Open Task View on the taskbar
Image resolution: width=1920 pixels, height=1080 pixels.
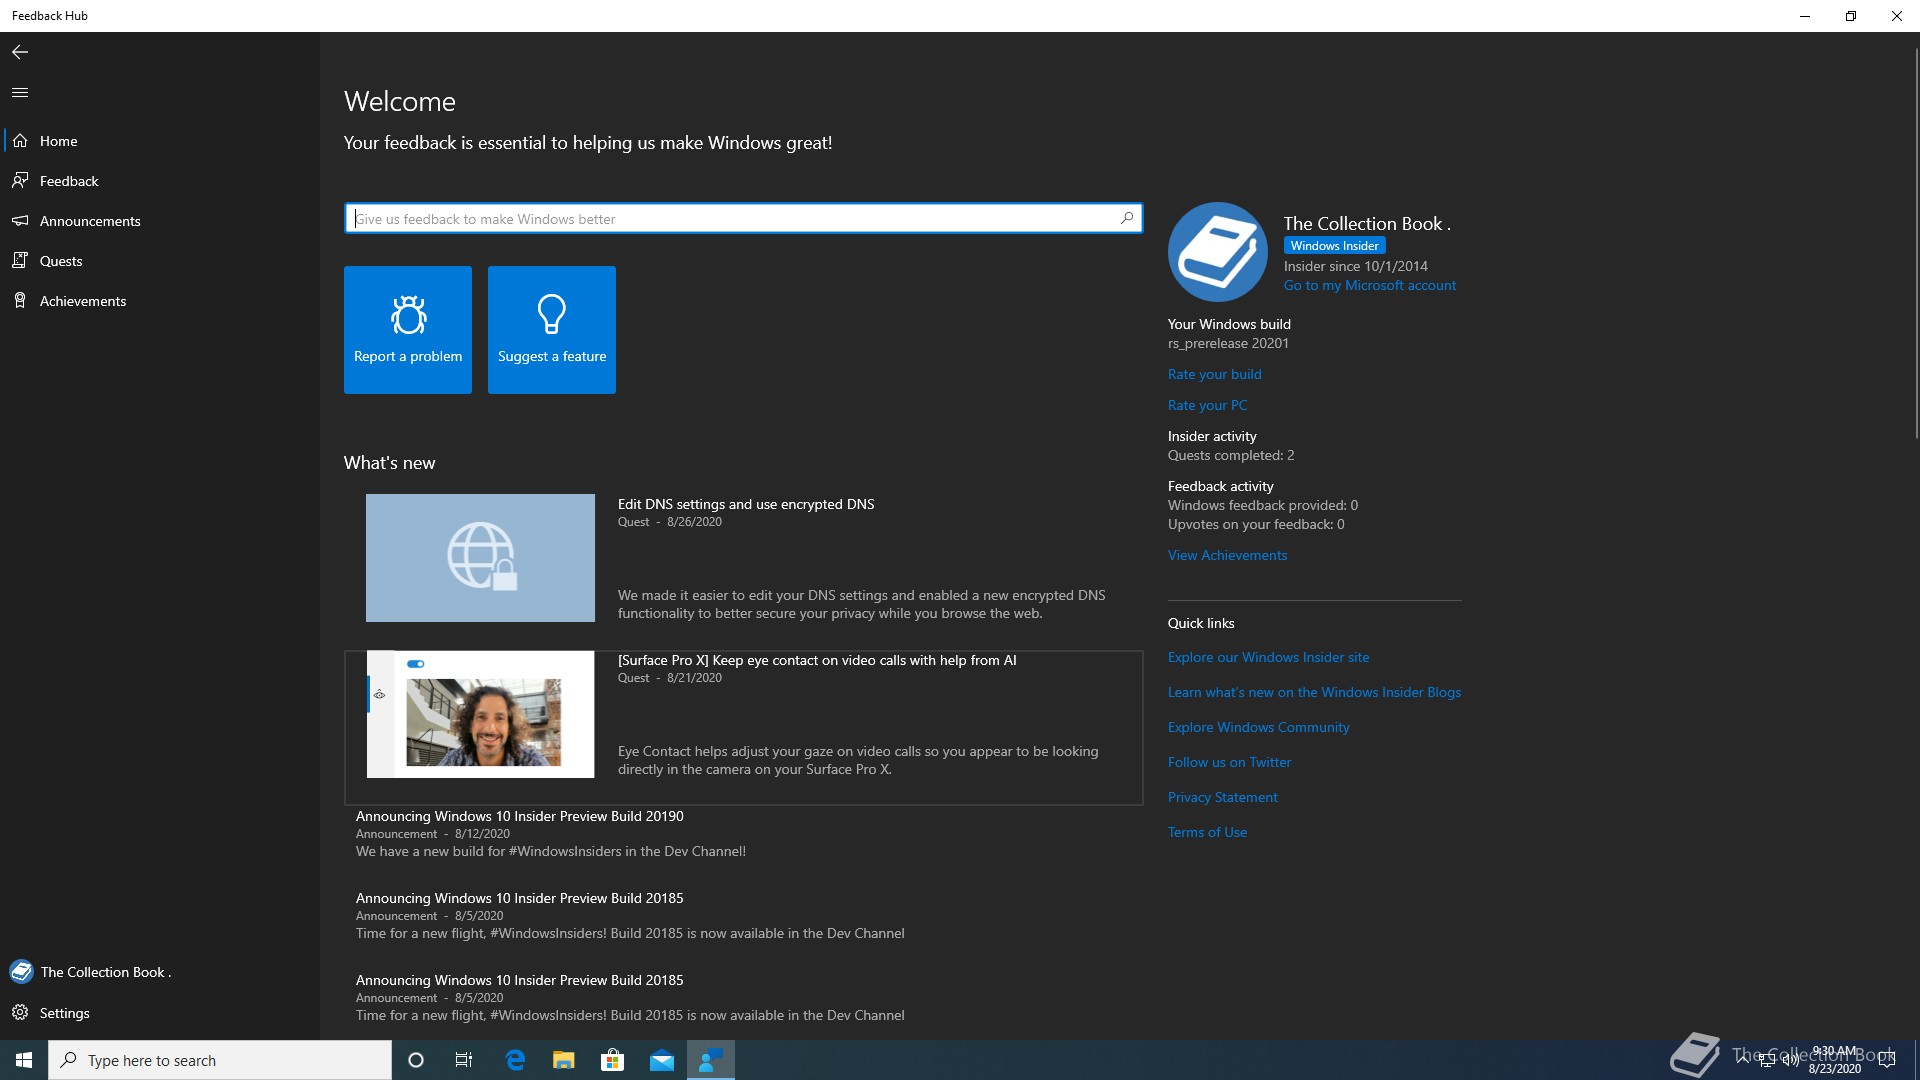point(464,1060)
